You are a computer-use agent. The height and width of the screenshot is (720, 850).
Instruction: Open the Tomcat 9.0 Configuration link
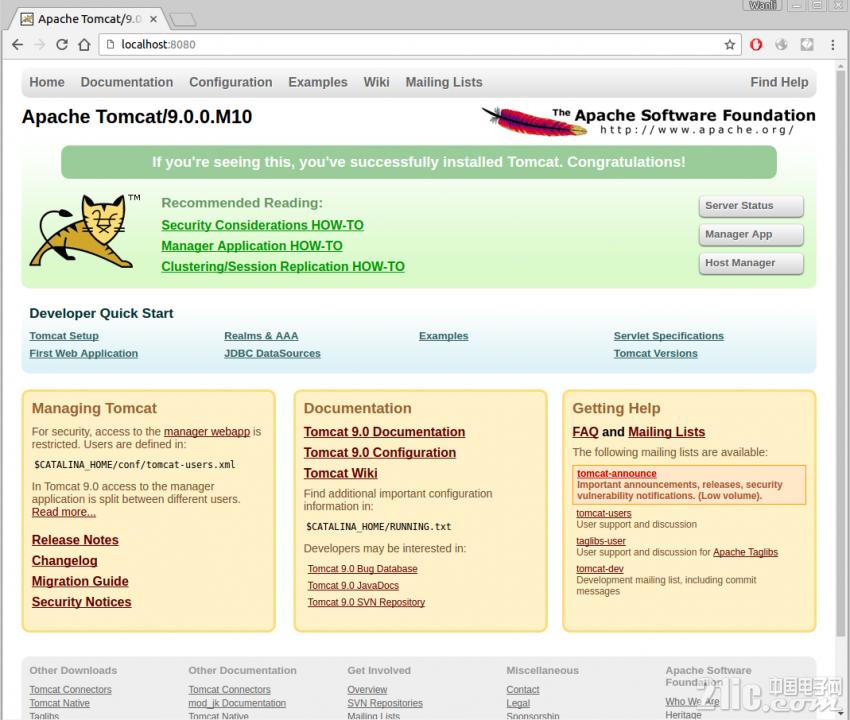(380, 452)
